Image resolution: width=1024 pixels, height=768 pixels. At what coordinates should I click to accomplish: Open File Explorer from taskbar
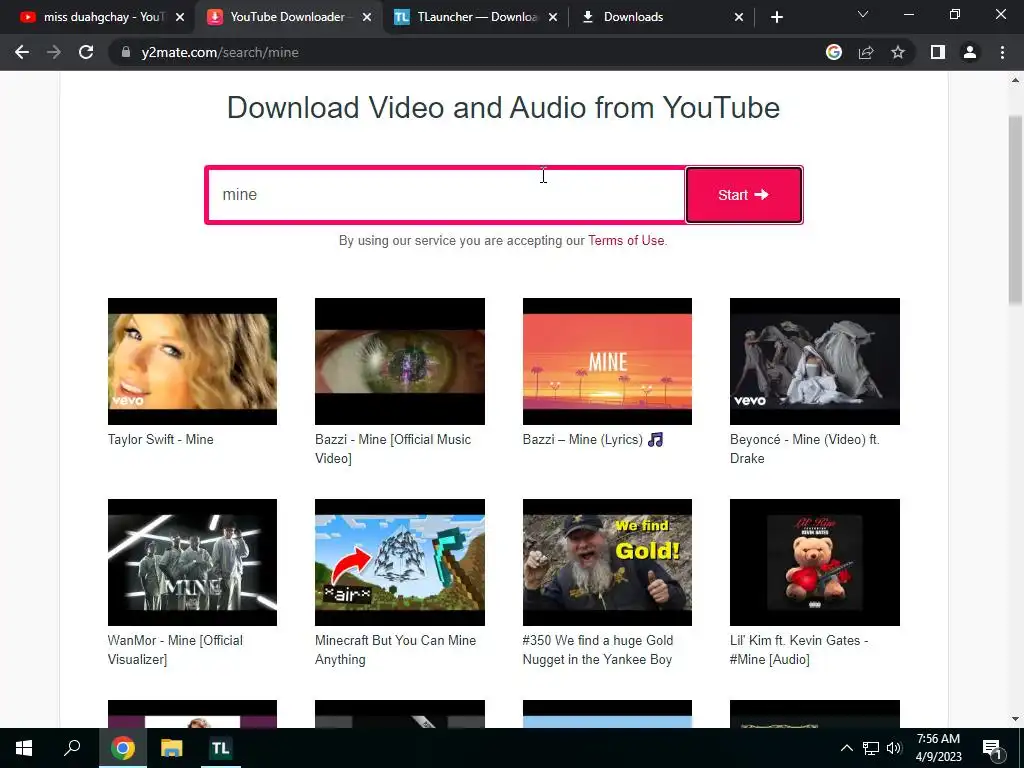pos(171,748)
